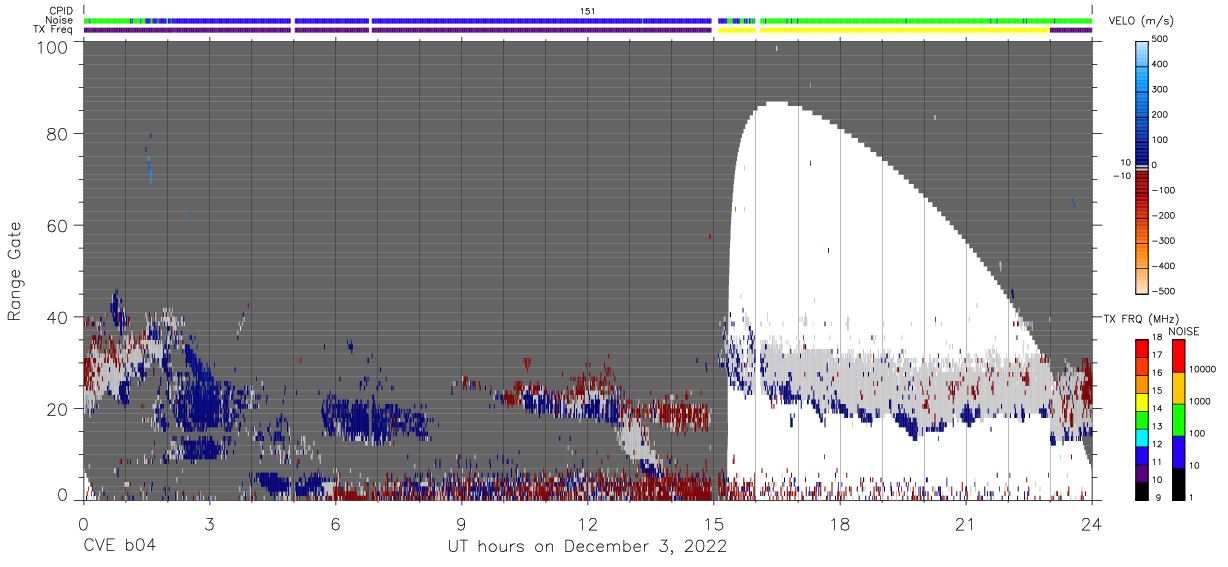The image size is (1228, 567).
Task: Click '11' on the TX FRQ scale
Action: (1157, 461)
